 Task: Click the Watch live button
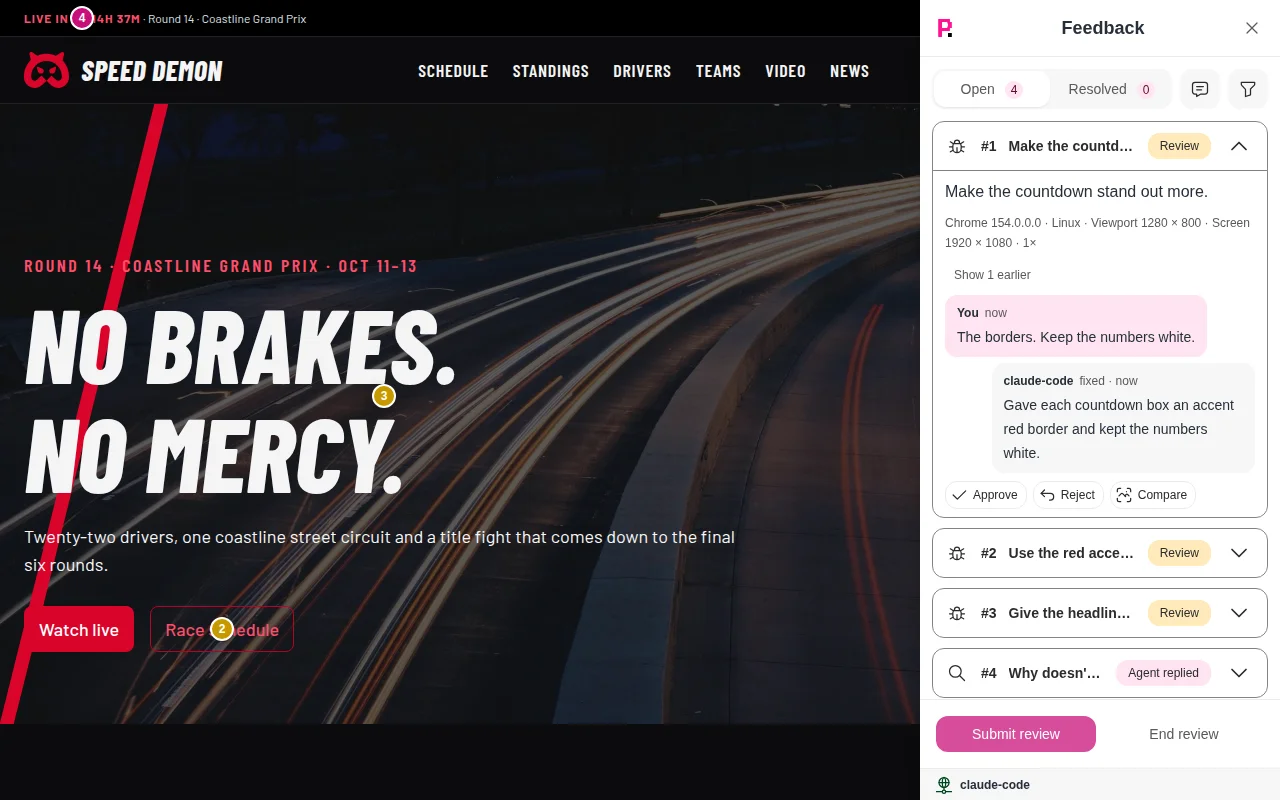(79, 629)
